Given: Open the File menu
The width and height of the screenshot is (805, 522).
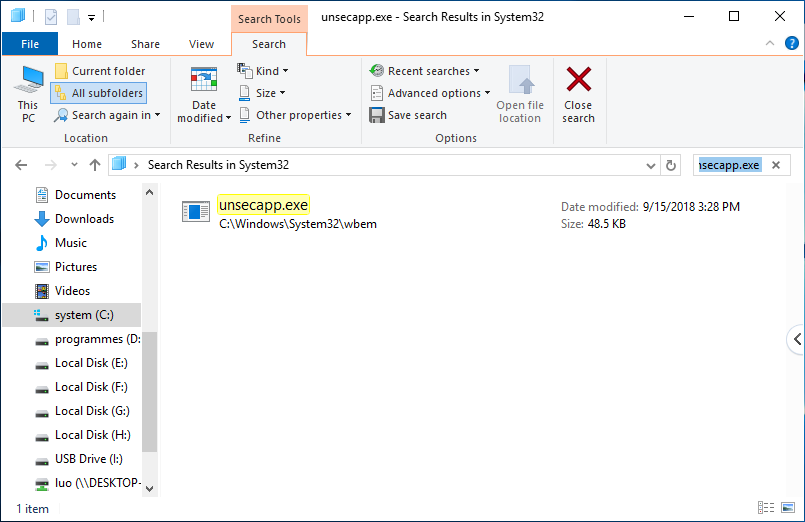Looking at the screenshot, I should tap(30, 44).
